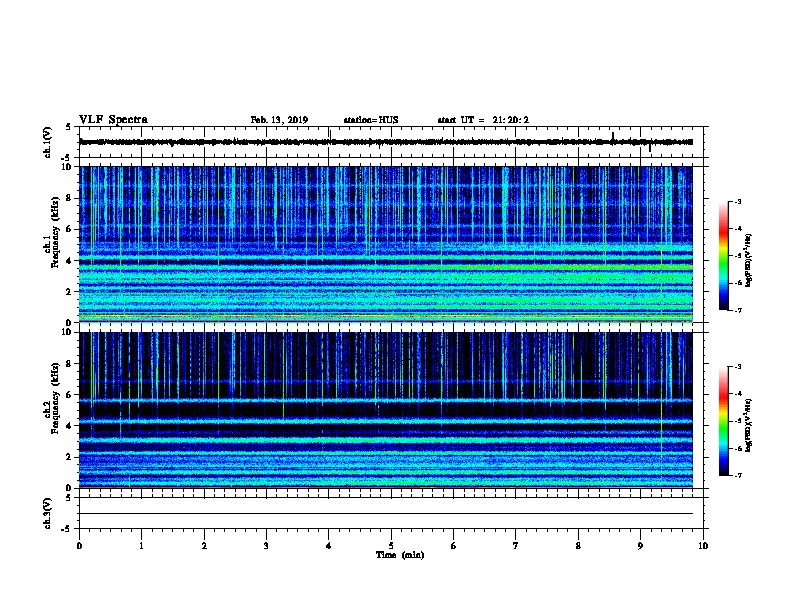Click the ch.3(V) axis label
The image size is (792, 612).
point(47,513)
